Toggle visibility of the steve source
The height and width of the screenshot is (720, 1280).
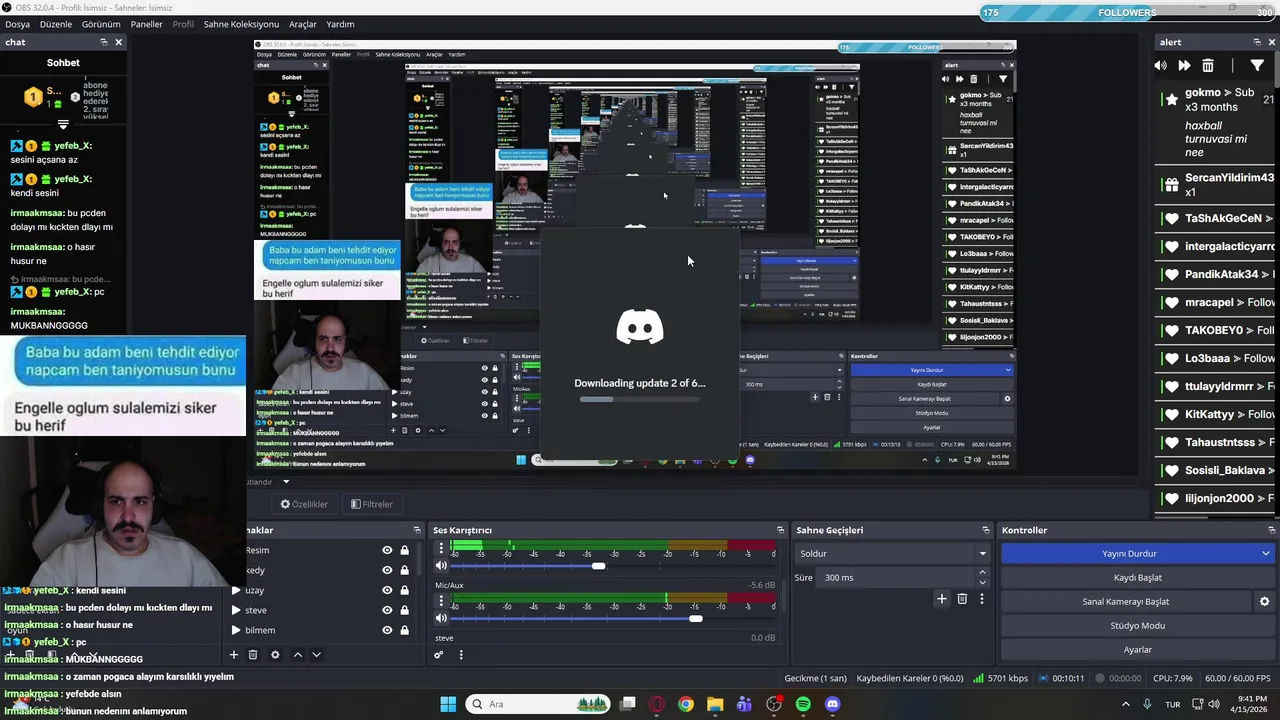(387, 610)
